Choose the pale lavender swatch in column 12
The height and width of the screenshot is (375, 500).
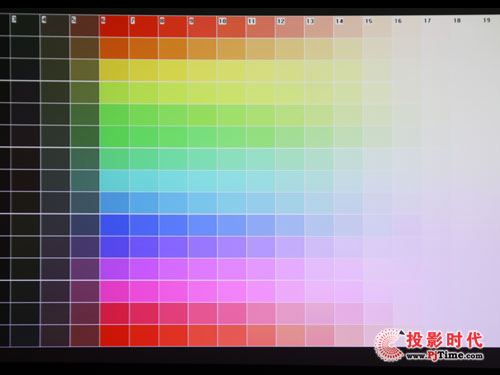289,247
